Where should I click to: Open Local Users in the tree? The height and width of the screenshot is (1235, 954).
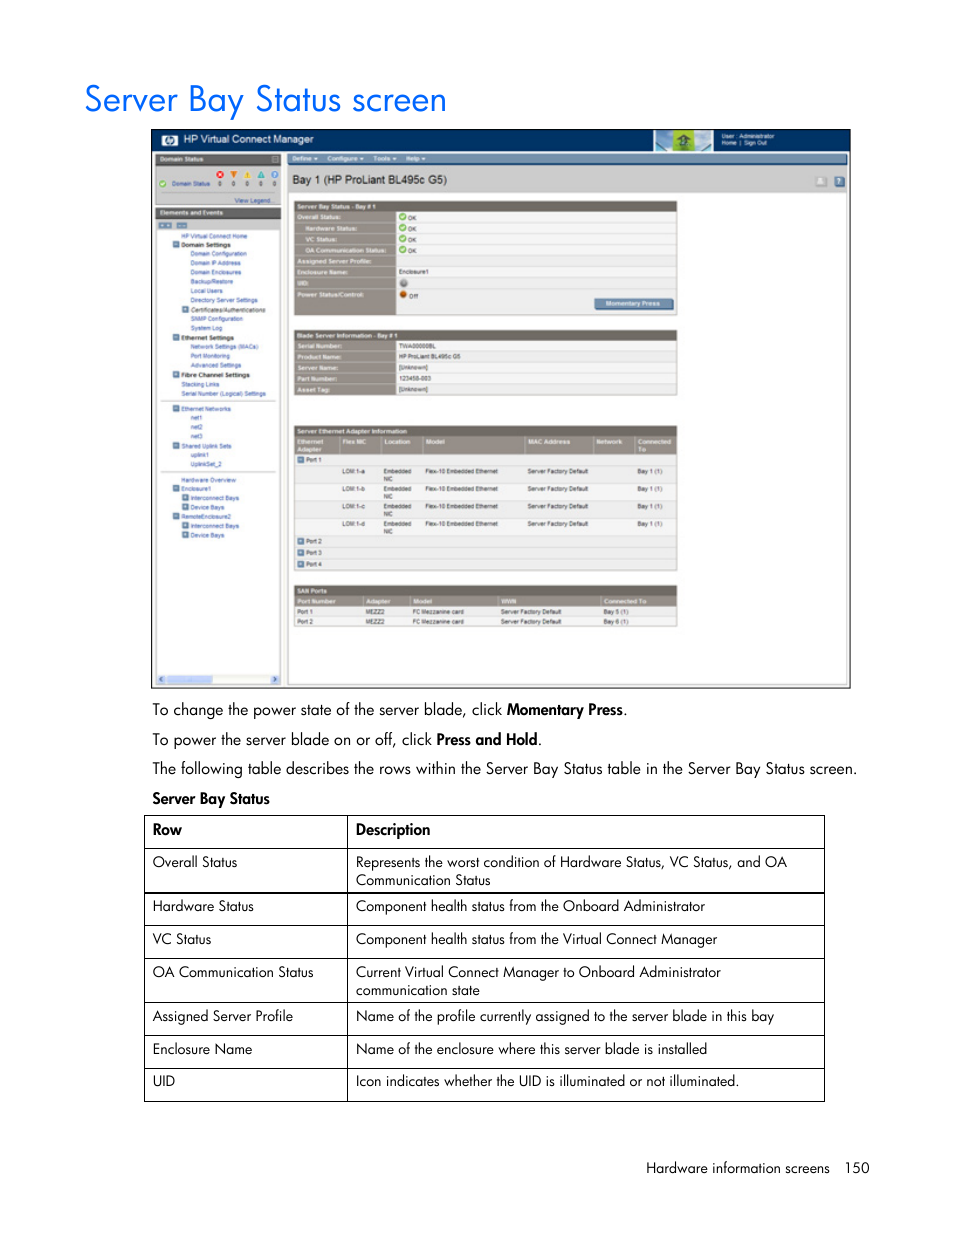206,291
